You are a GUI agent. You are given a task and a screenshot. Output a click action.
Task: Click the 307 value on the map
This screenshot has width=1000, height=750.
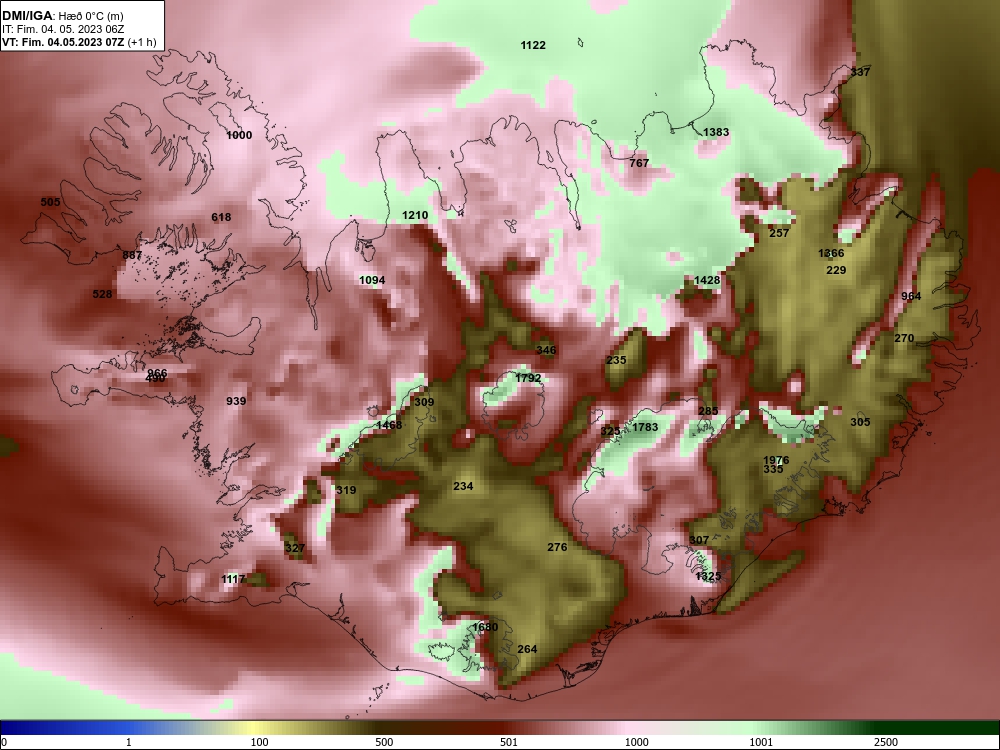coord(699,540)
